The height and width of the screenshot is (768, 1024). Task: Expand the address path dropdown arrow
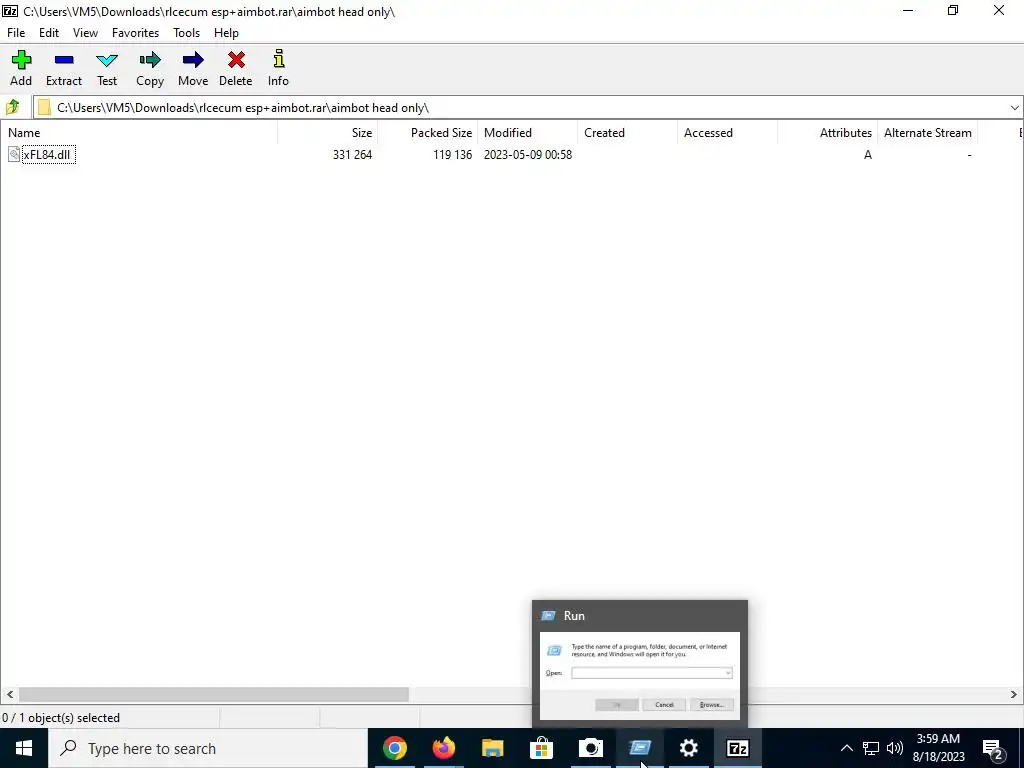coord(1014,108)
